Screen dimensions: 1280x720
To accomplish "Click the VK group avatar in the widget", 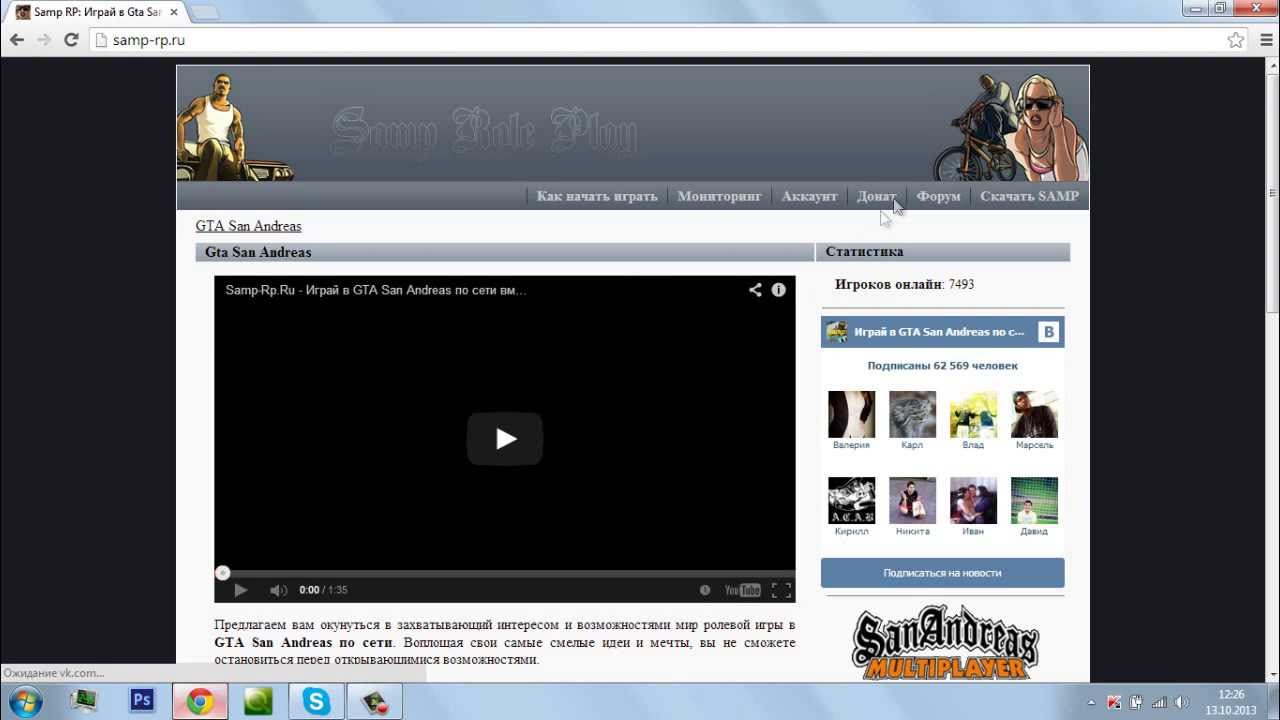I will point(837,332).
